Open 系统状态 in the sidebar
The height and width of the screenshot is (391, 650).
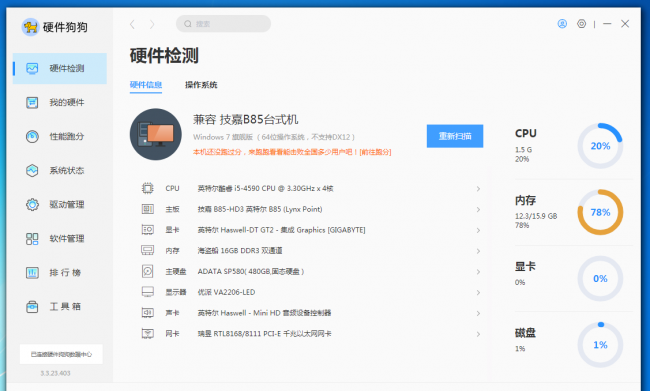(x=60, y=170)
